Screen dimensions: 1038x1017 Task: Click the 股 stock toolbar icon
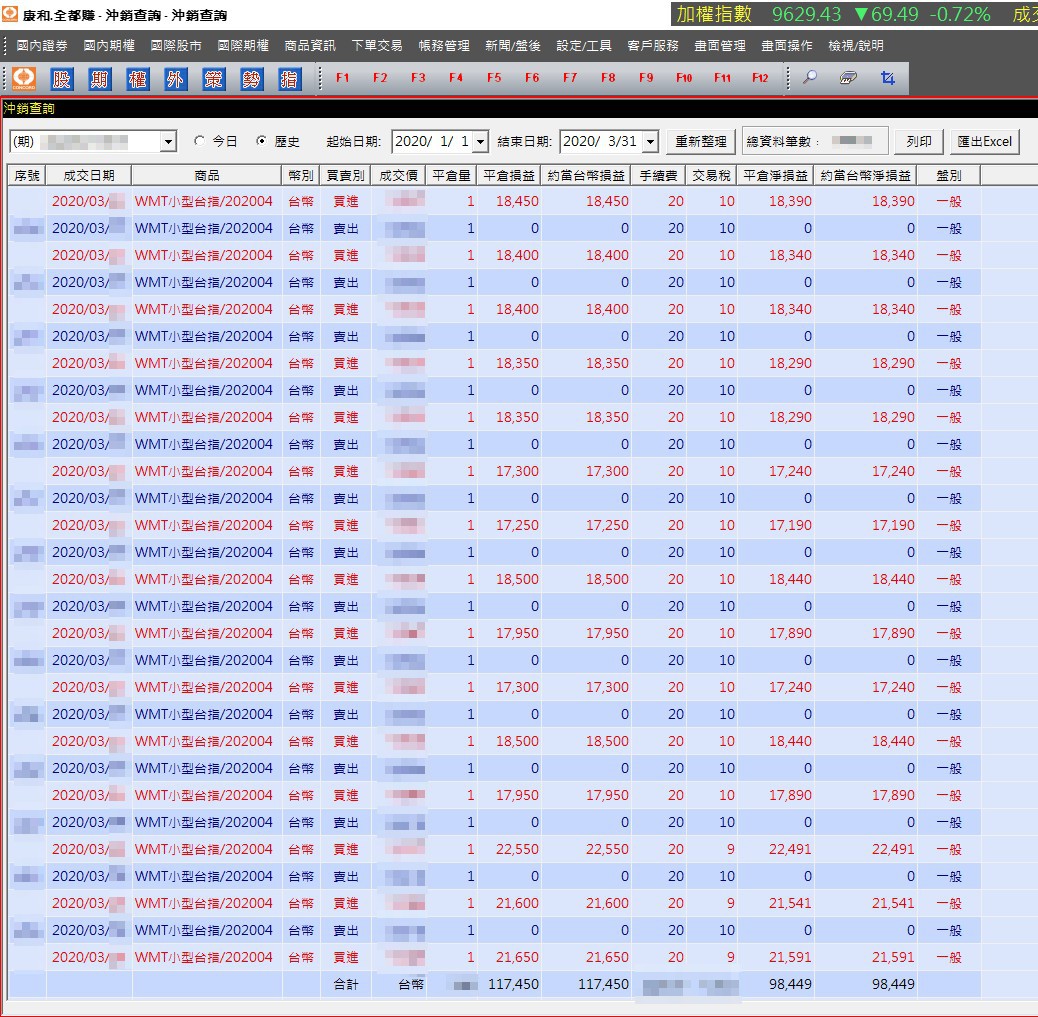pos(61,79)
